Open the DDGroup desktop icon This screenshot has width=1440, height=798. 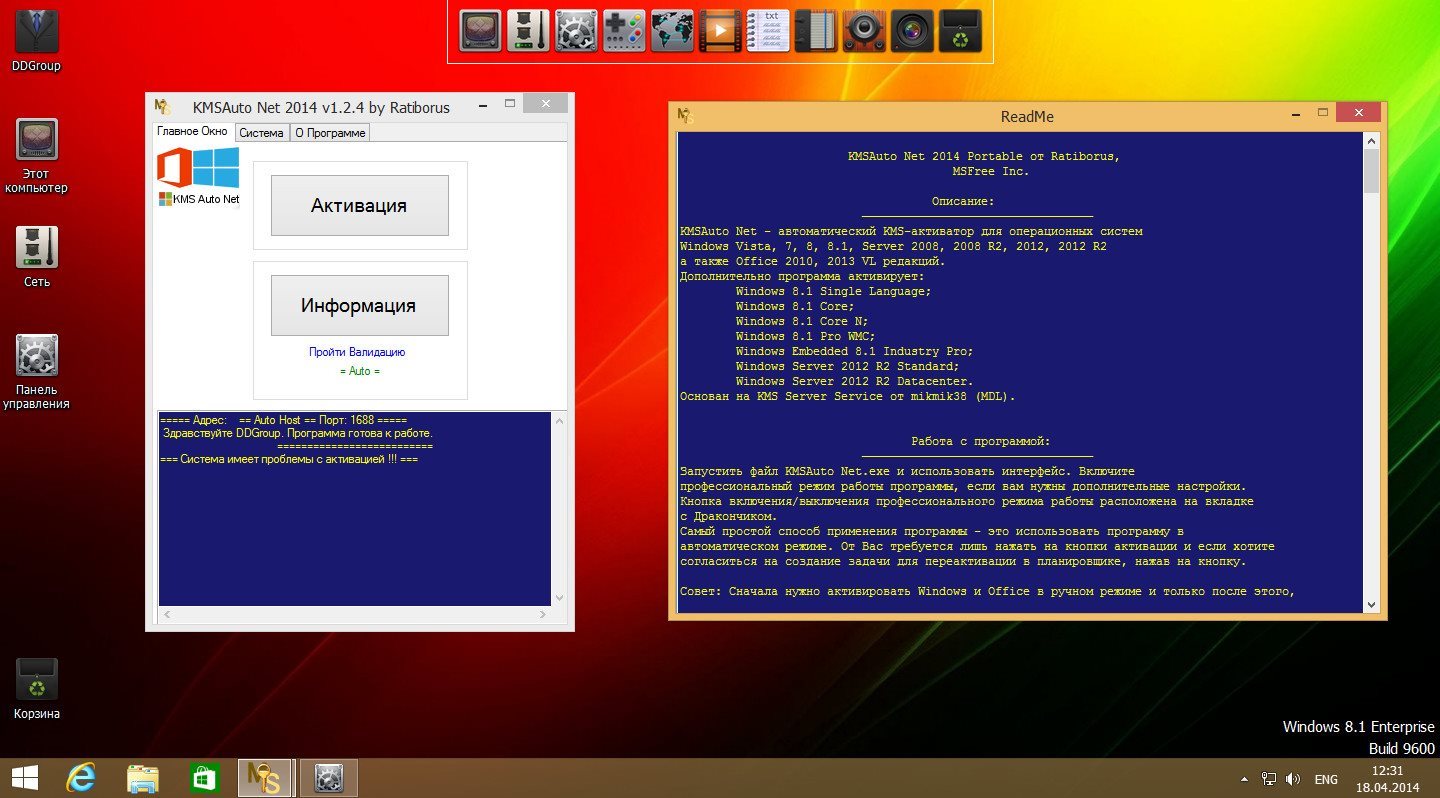pos(36,33)
